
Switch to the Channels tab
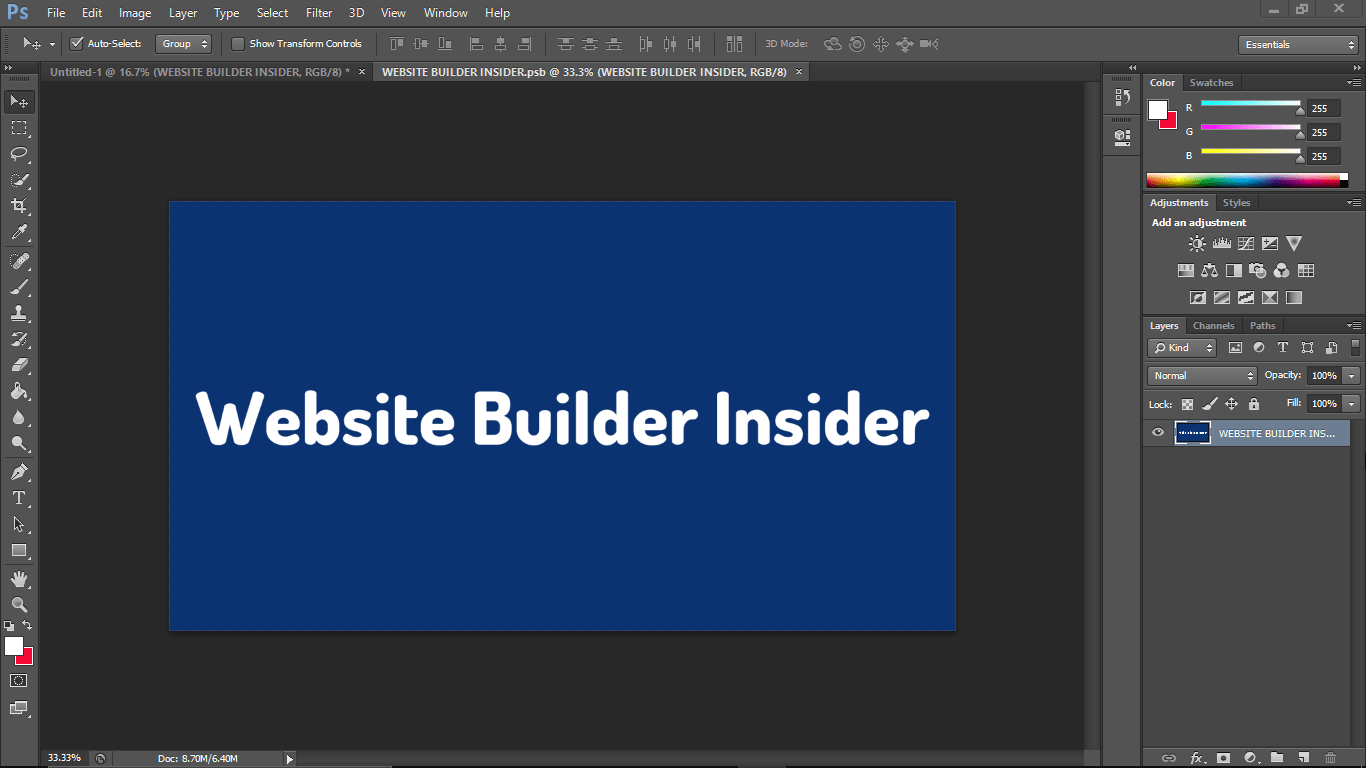click(1213, 325)
